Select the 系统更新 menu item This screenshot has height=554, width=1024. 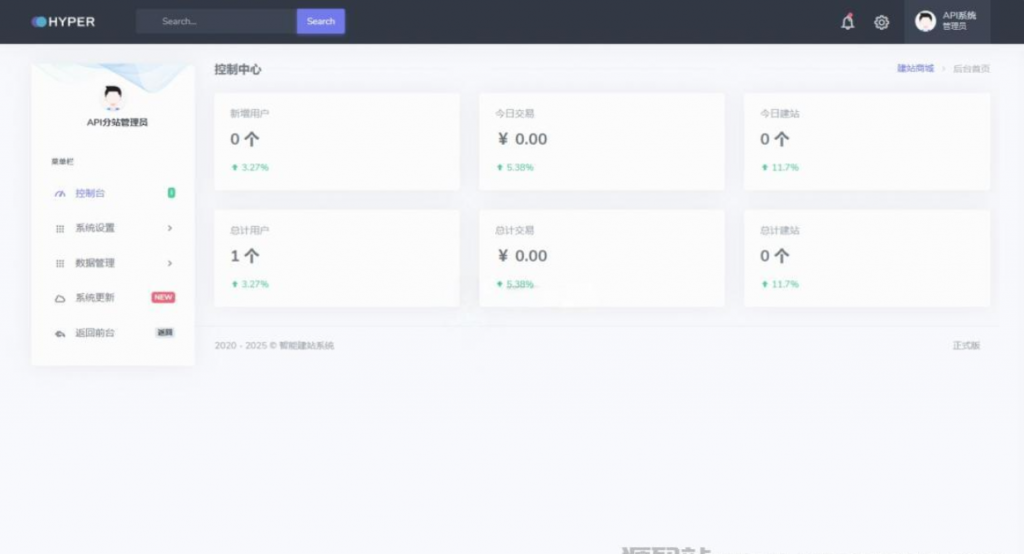coord(95,298)
